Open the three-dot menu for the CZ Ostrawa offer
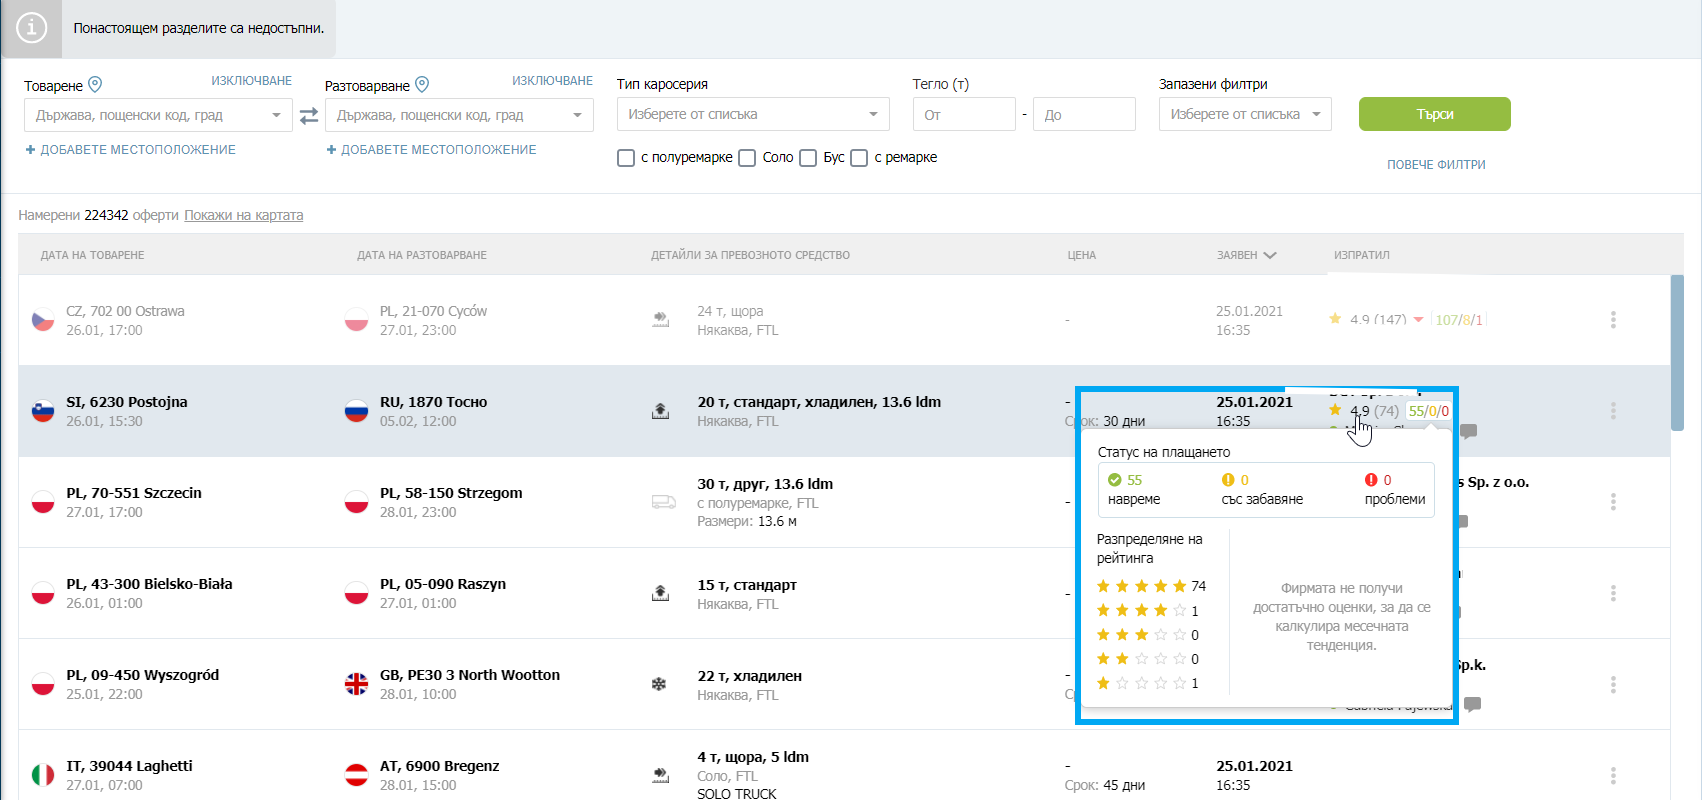1702x800 pixels. [x=1613, y=320]
